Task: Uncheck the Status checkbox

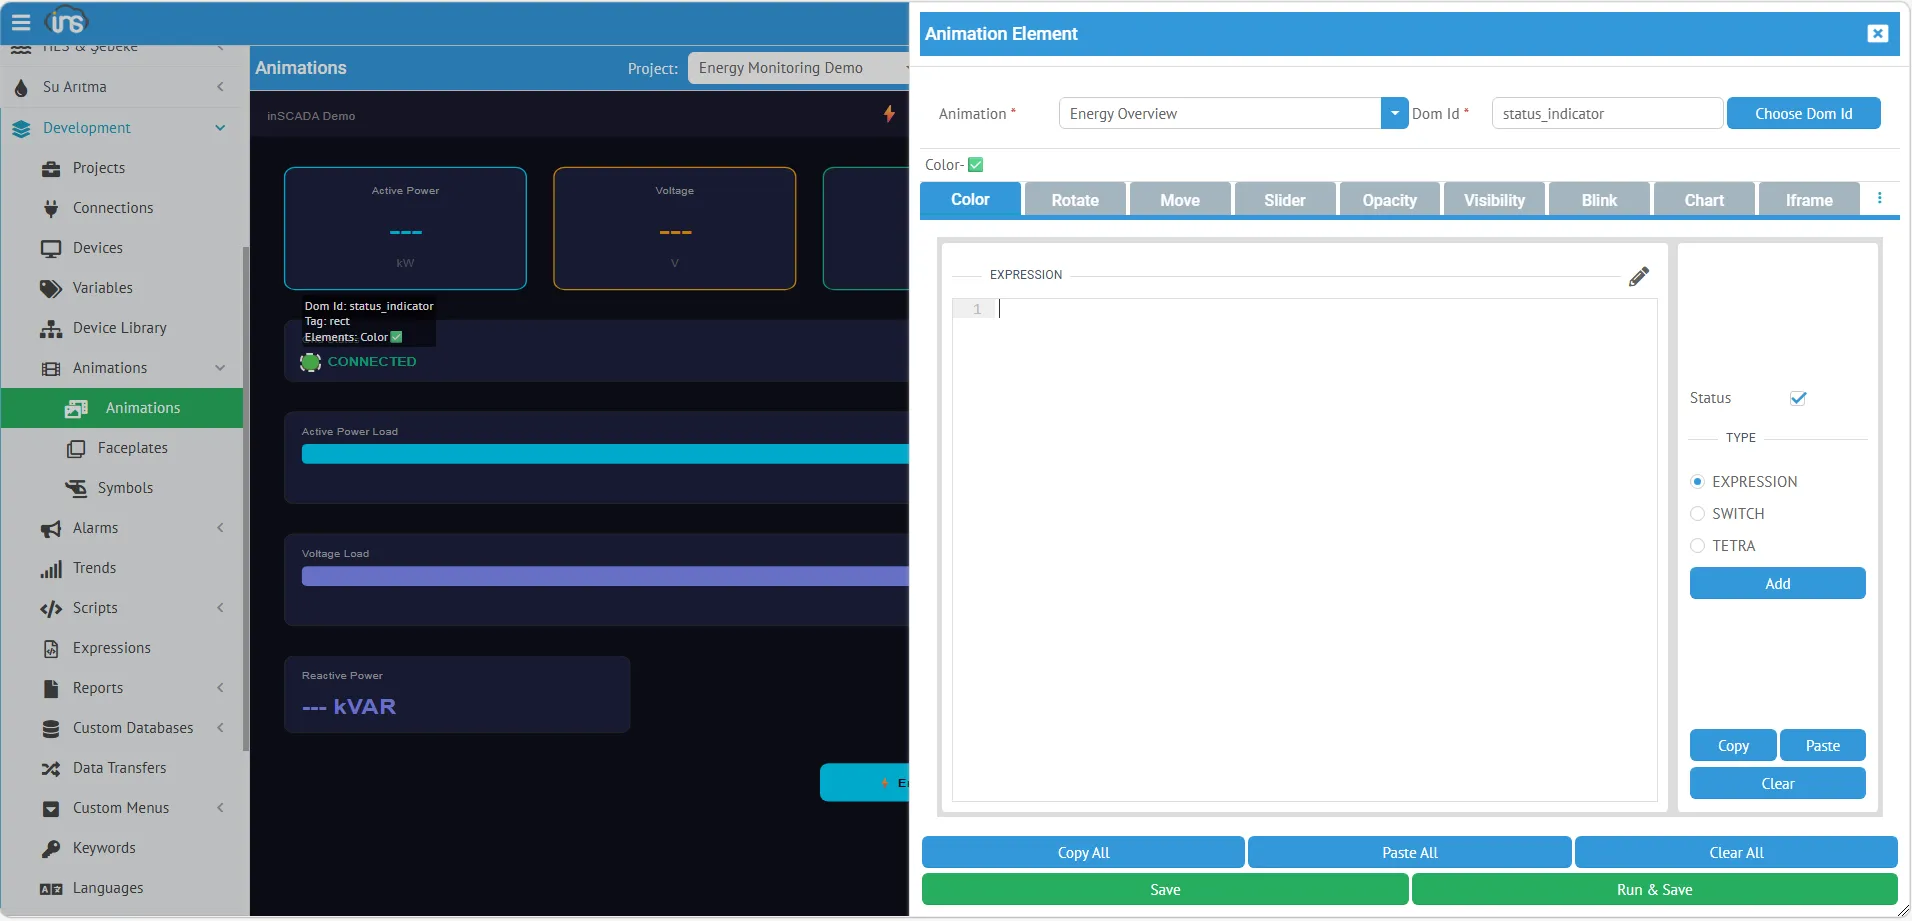Action: coord(1798,398)
